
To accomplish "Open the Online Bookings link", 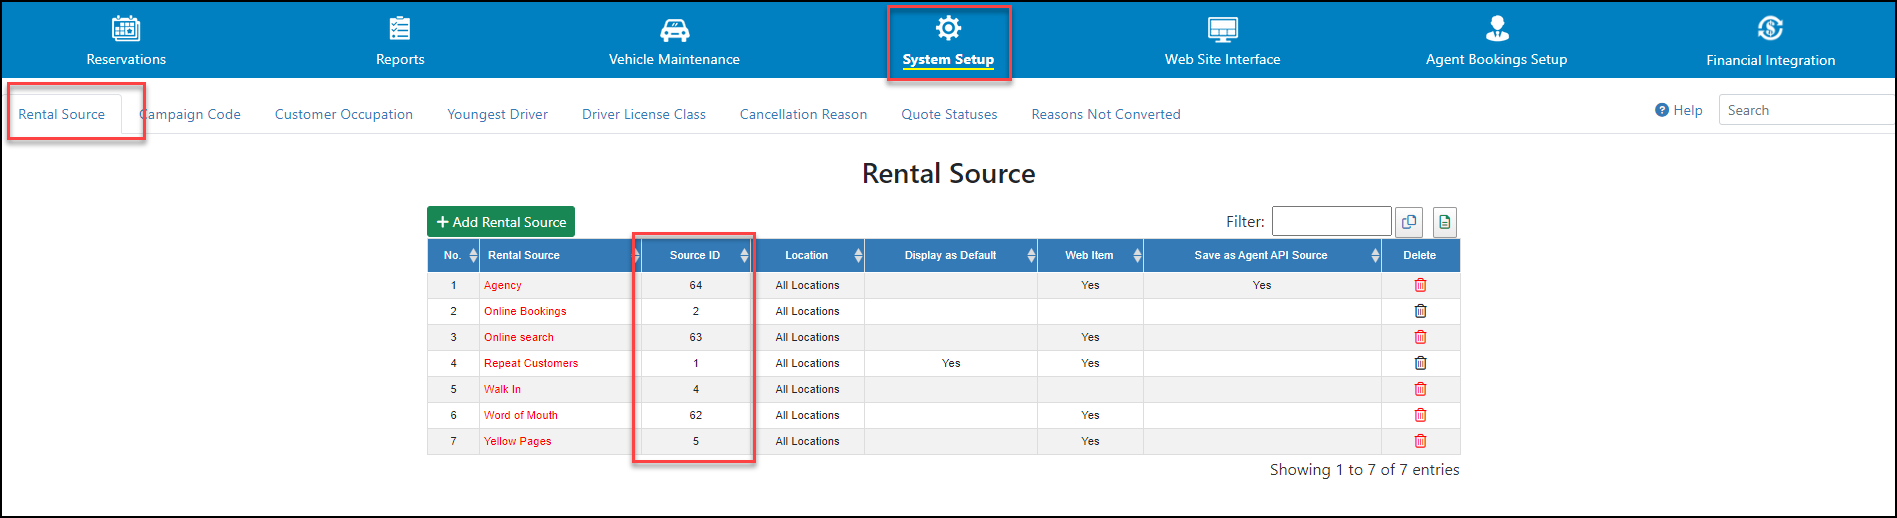I will click(525, 311).
